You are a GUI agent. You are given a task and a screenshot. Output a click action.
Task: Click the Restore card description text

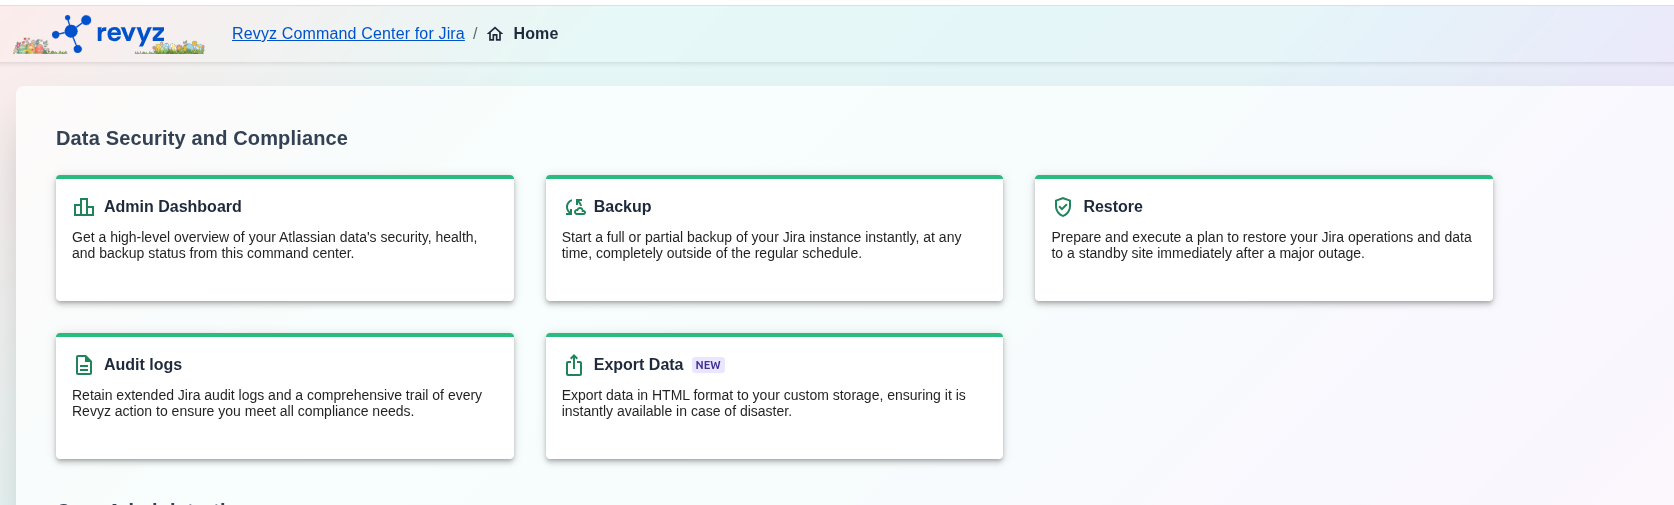(x=1260, y=245)
